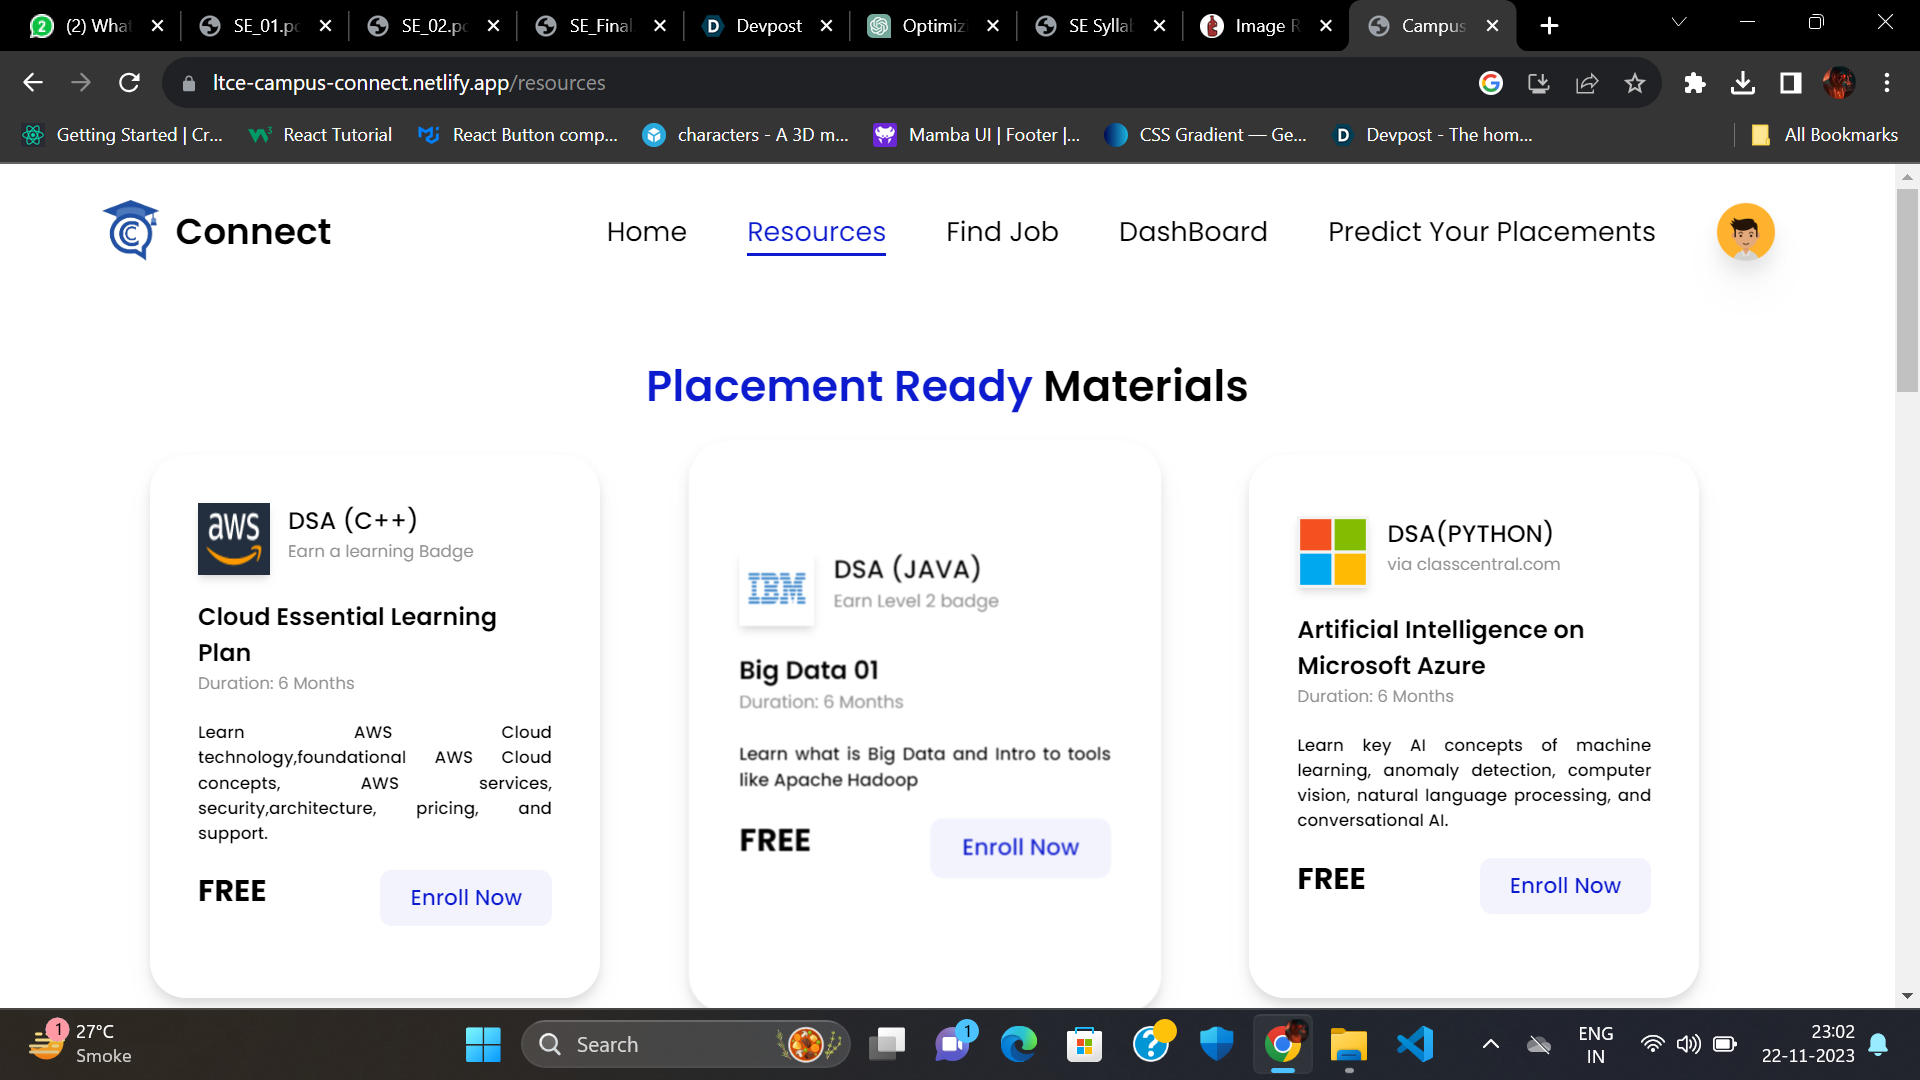Open Chrome downloads icon
Viewport: 1920px width, 1080px height.
pyautogui.click(x=1743, y=83)
